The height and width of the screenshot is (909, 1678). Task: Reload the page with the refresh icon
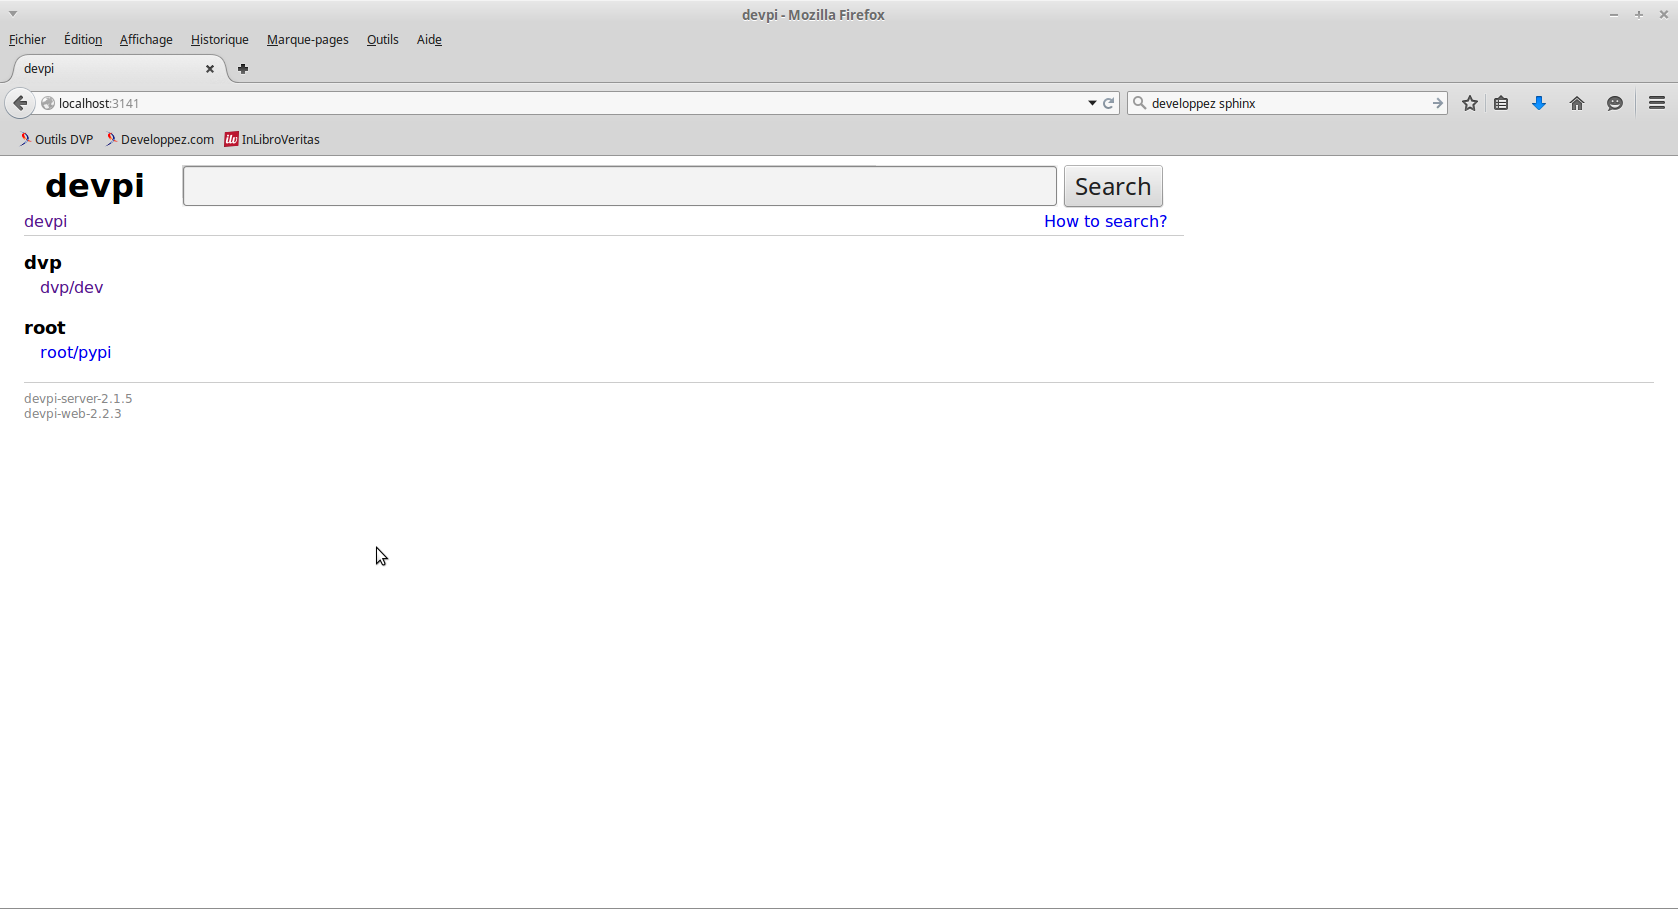click(x=1109, y=103)
